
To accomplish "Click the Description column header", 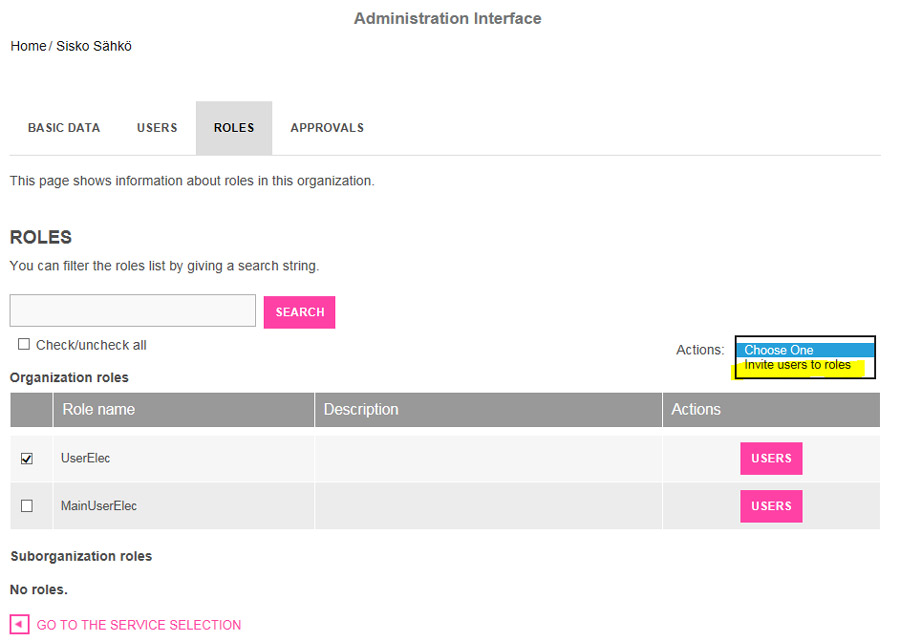I will tap(361, 409).
